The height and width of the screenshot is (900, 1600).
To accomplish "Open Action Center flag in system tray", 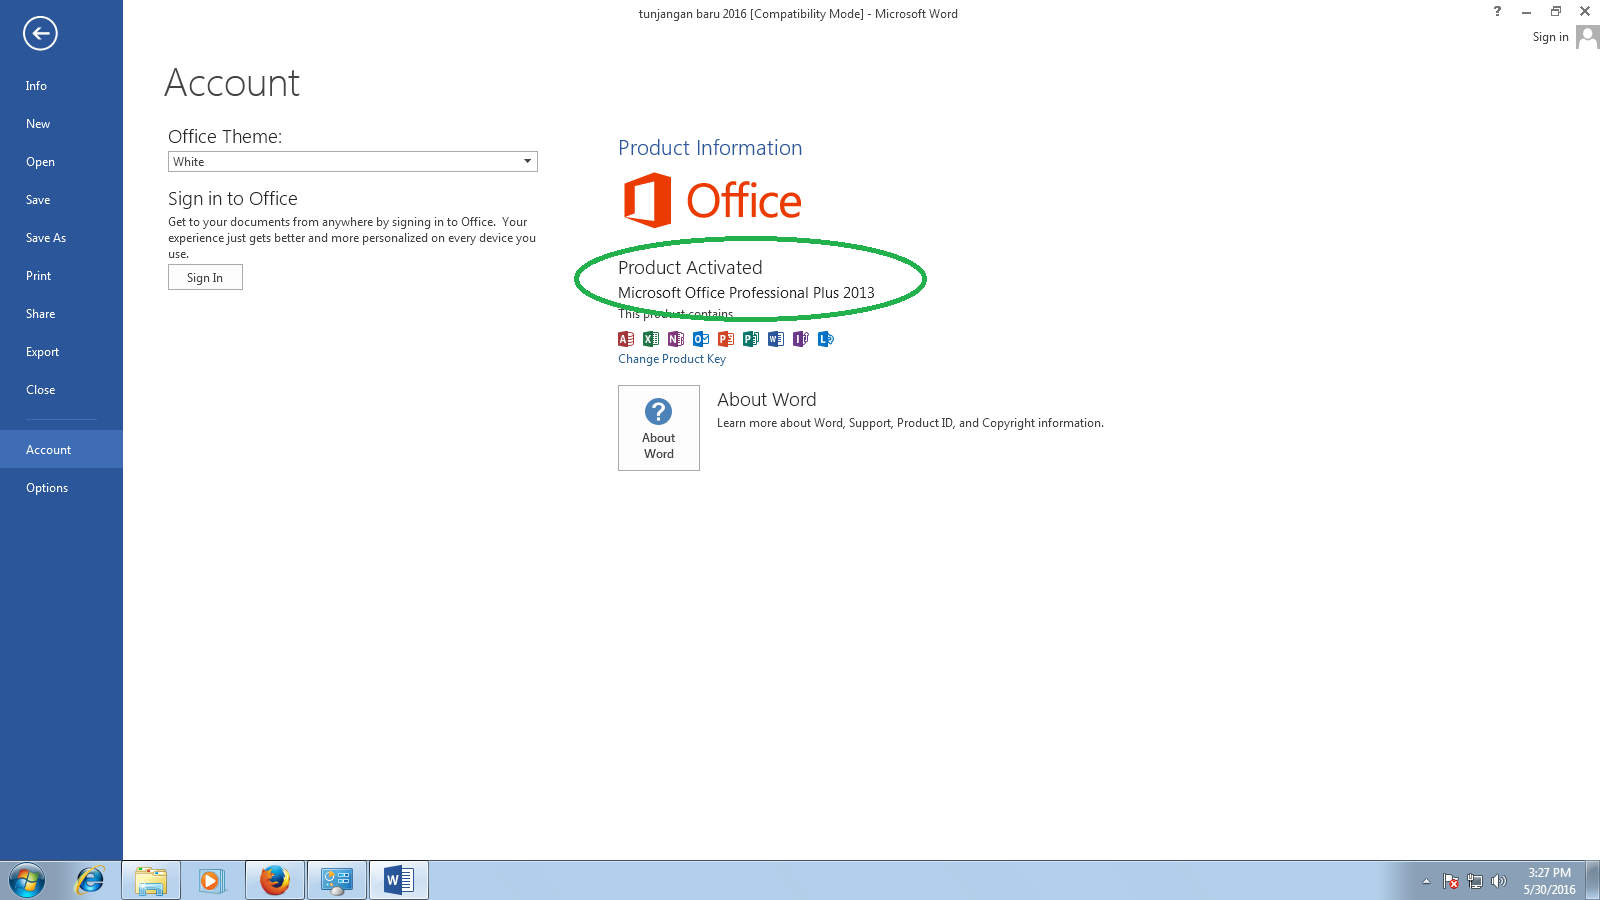I will 1451,881.
